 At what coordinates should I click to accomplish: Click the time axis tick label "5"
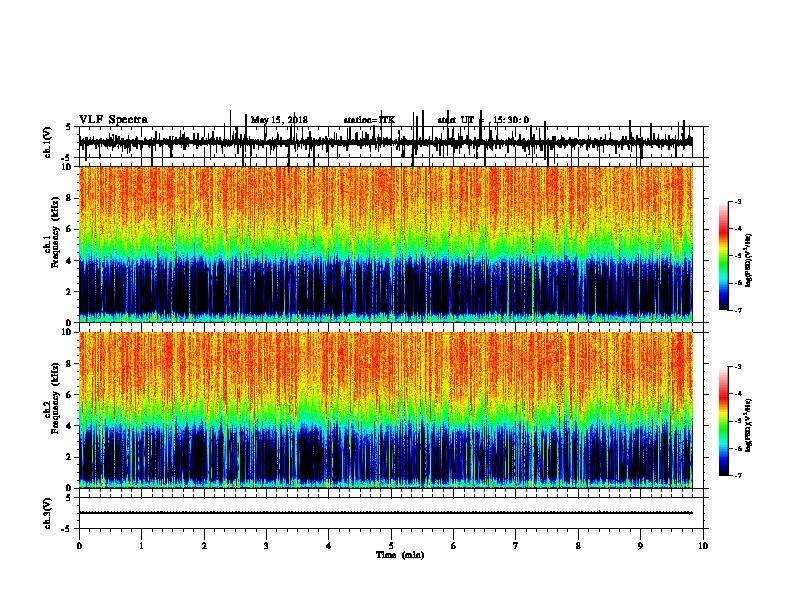coord(391,546)
